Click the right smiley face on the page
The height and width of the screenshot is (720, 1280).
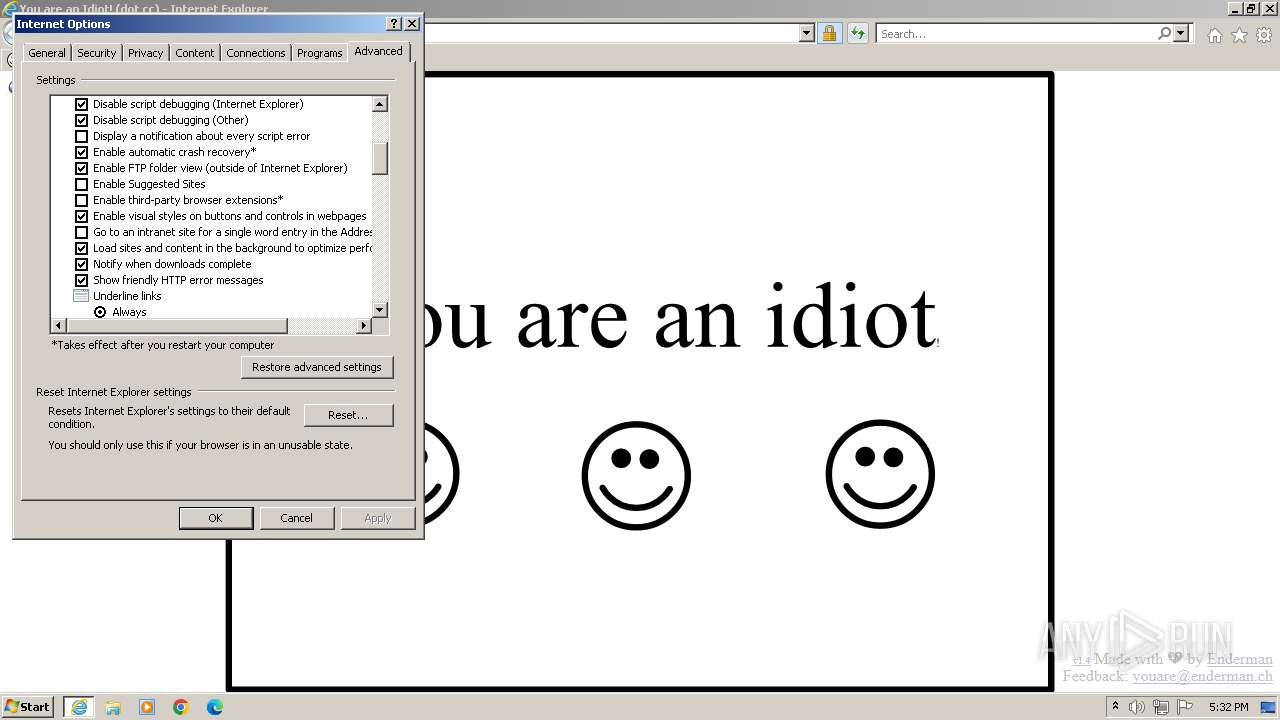pyautogui.click(x=880, y=475)
